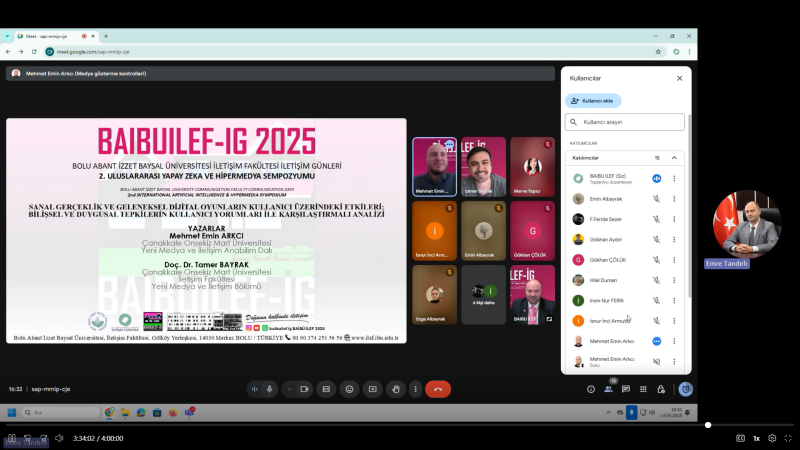Expand the camera options caret
Screen dimensions: 800x450
(289, 389)
